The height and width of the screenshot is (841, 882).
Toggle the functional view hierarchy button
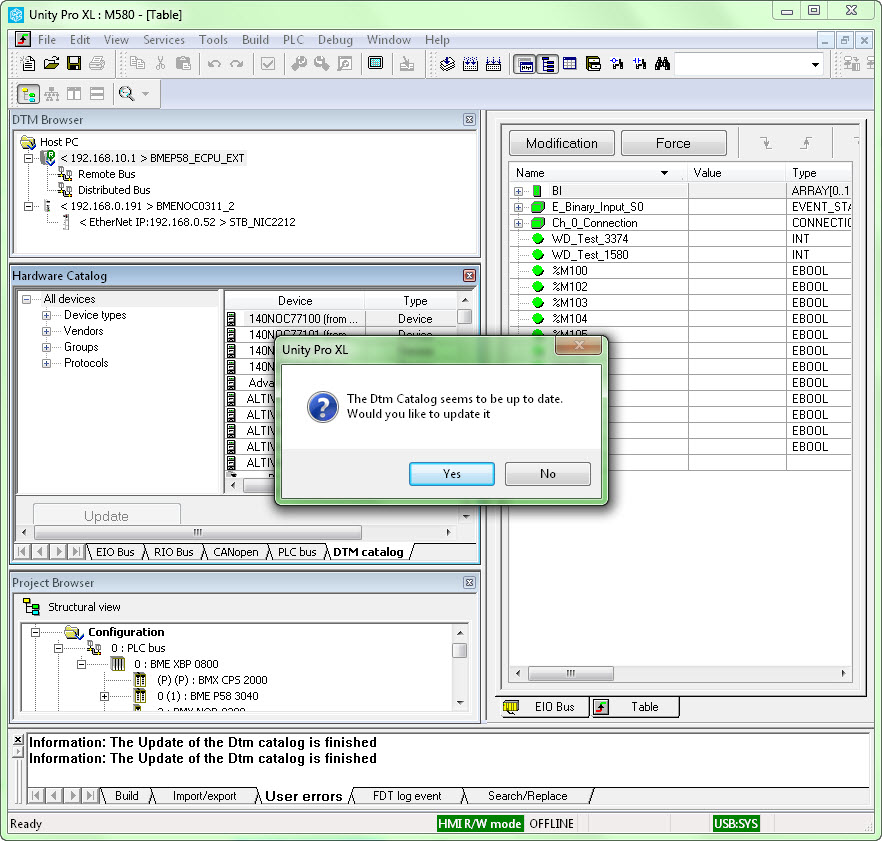(x=52, y=93)
